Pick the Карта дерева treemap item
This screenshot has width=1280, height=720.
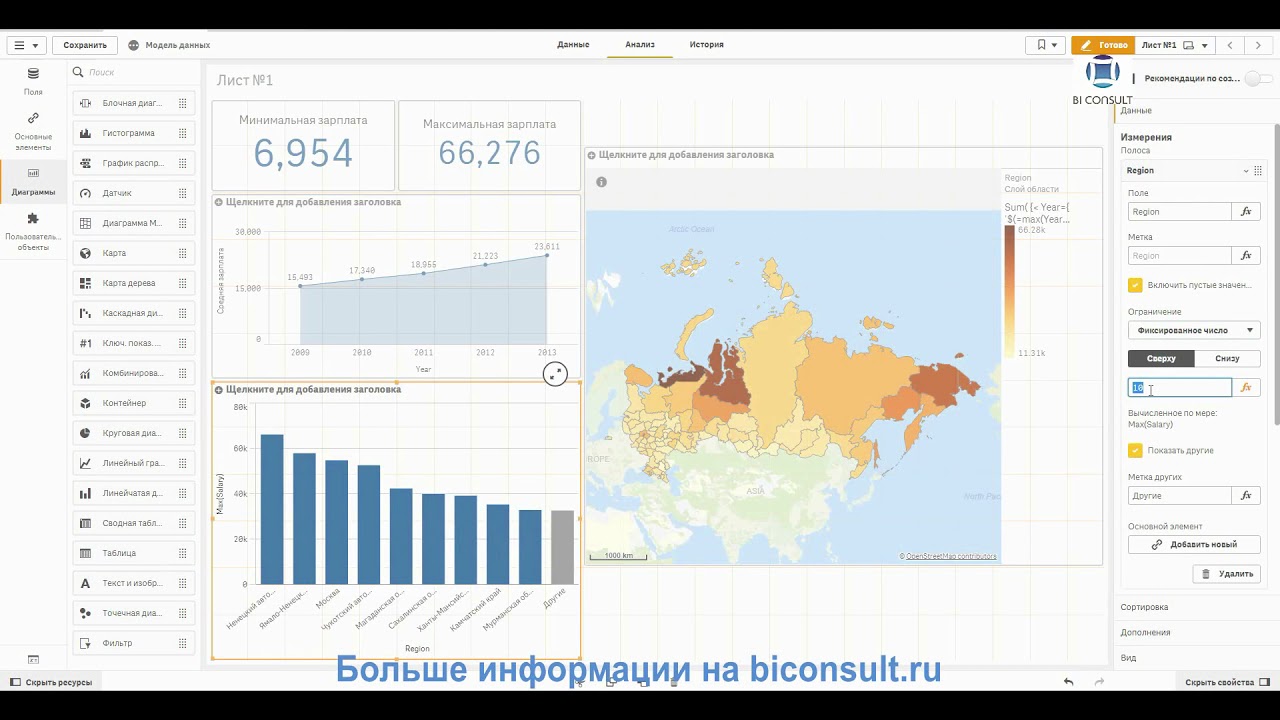pos(134,283)
